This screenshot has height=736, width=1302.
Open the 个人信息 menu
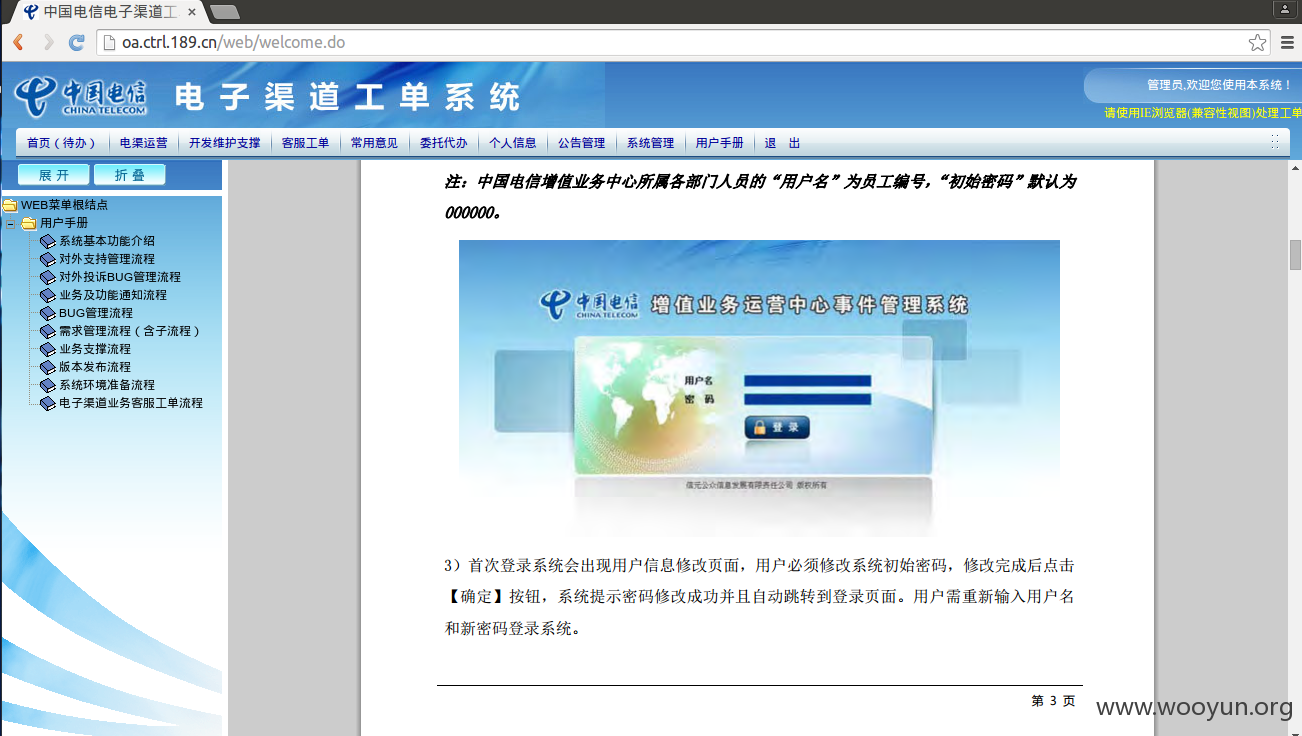point(512,143)
